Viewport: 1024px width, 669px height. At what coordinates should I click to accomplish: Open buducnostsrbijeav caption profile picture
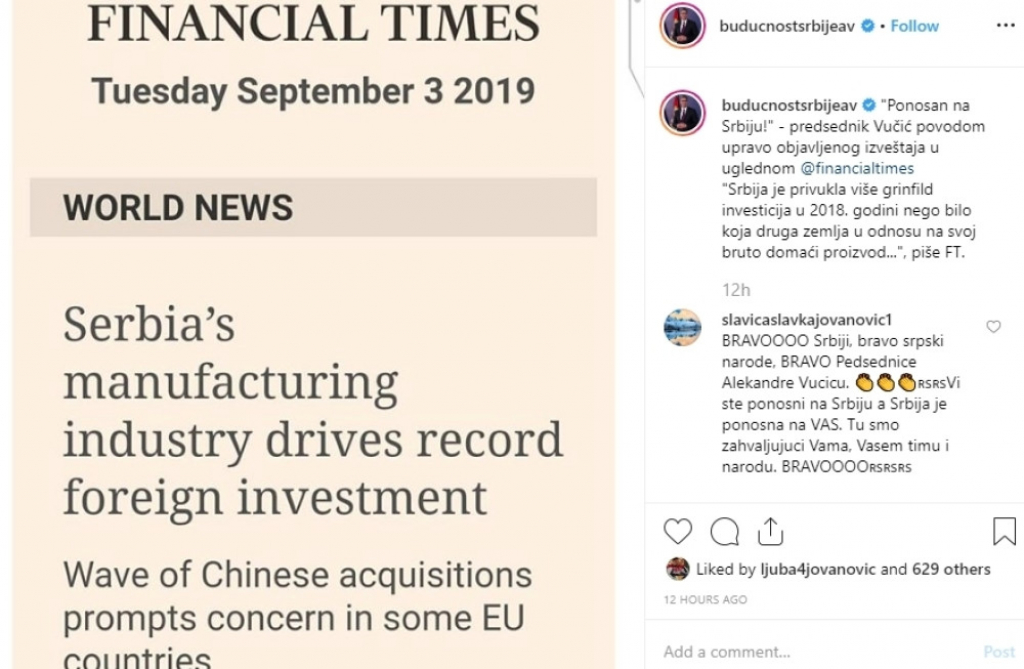682,112
